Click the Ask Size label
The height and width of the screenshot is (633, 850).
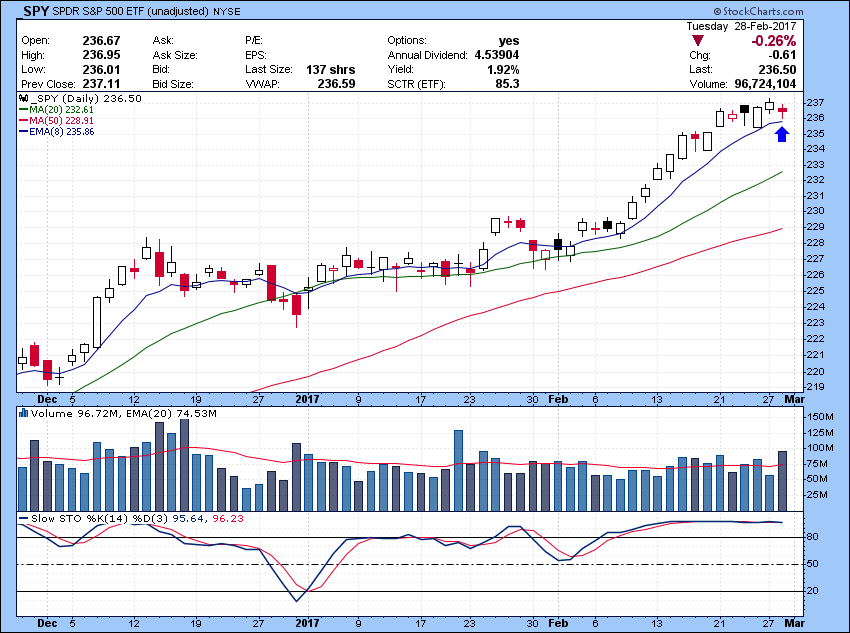point(175,55)
